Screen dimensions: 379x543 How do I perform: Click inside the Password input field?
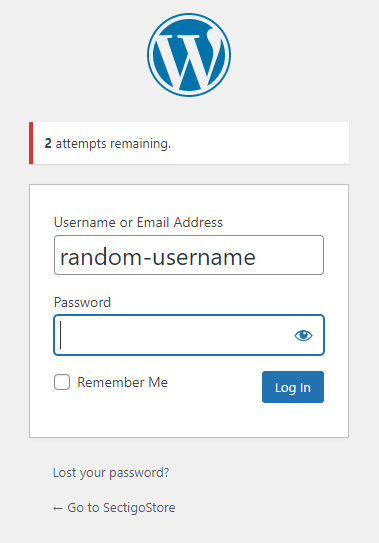(x=189, y=335)
